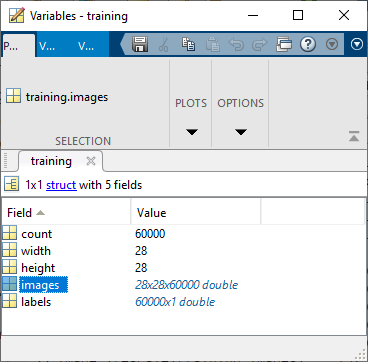Click the Paste clipboard icon
The width and height of the screenshot is (368, 362).
tap(212, 44)
